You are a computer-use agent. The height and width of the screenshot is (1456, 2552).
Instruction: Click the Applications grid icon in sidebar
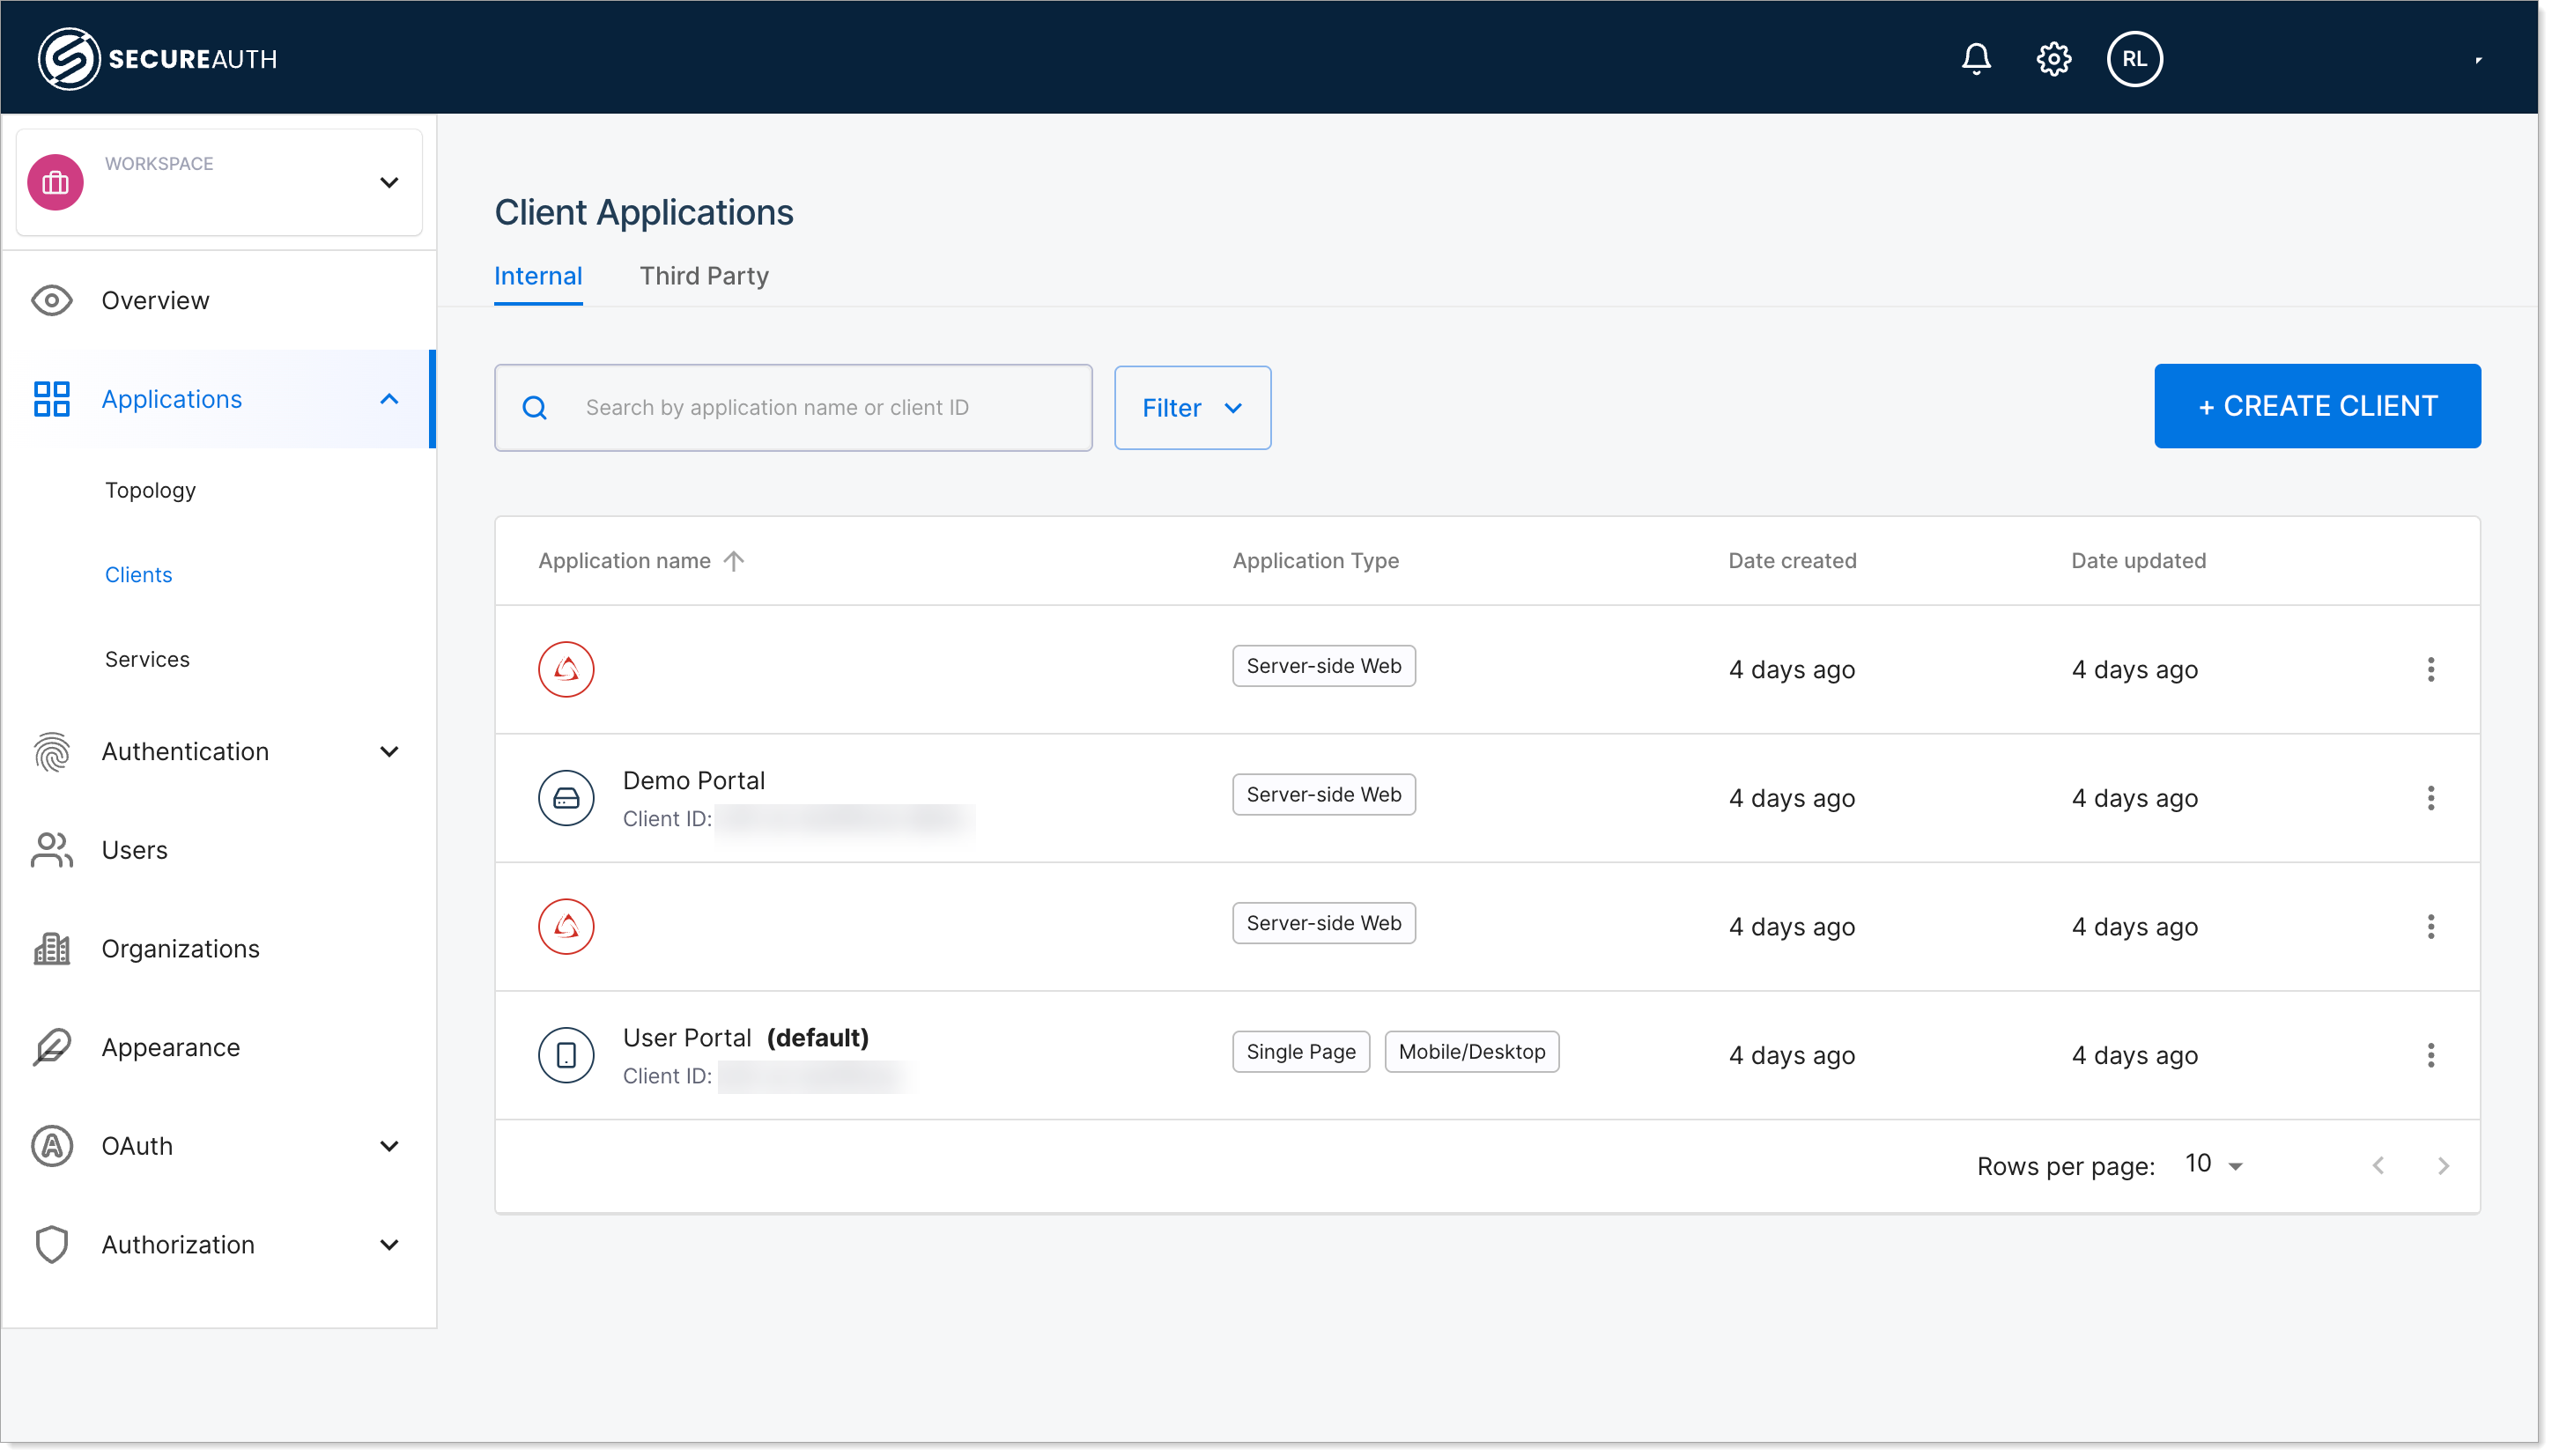pyautogui.click(x=53, y=400)
